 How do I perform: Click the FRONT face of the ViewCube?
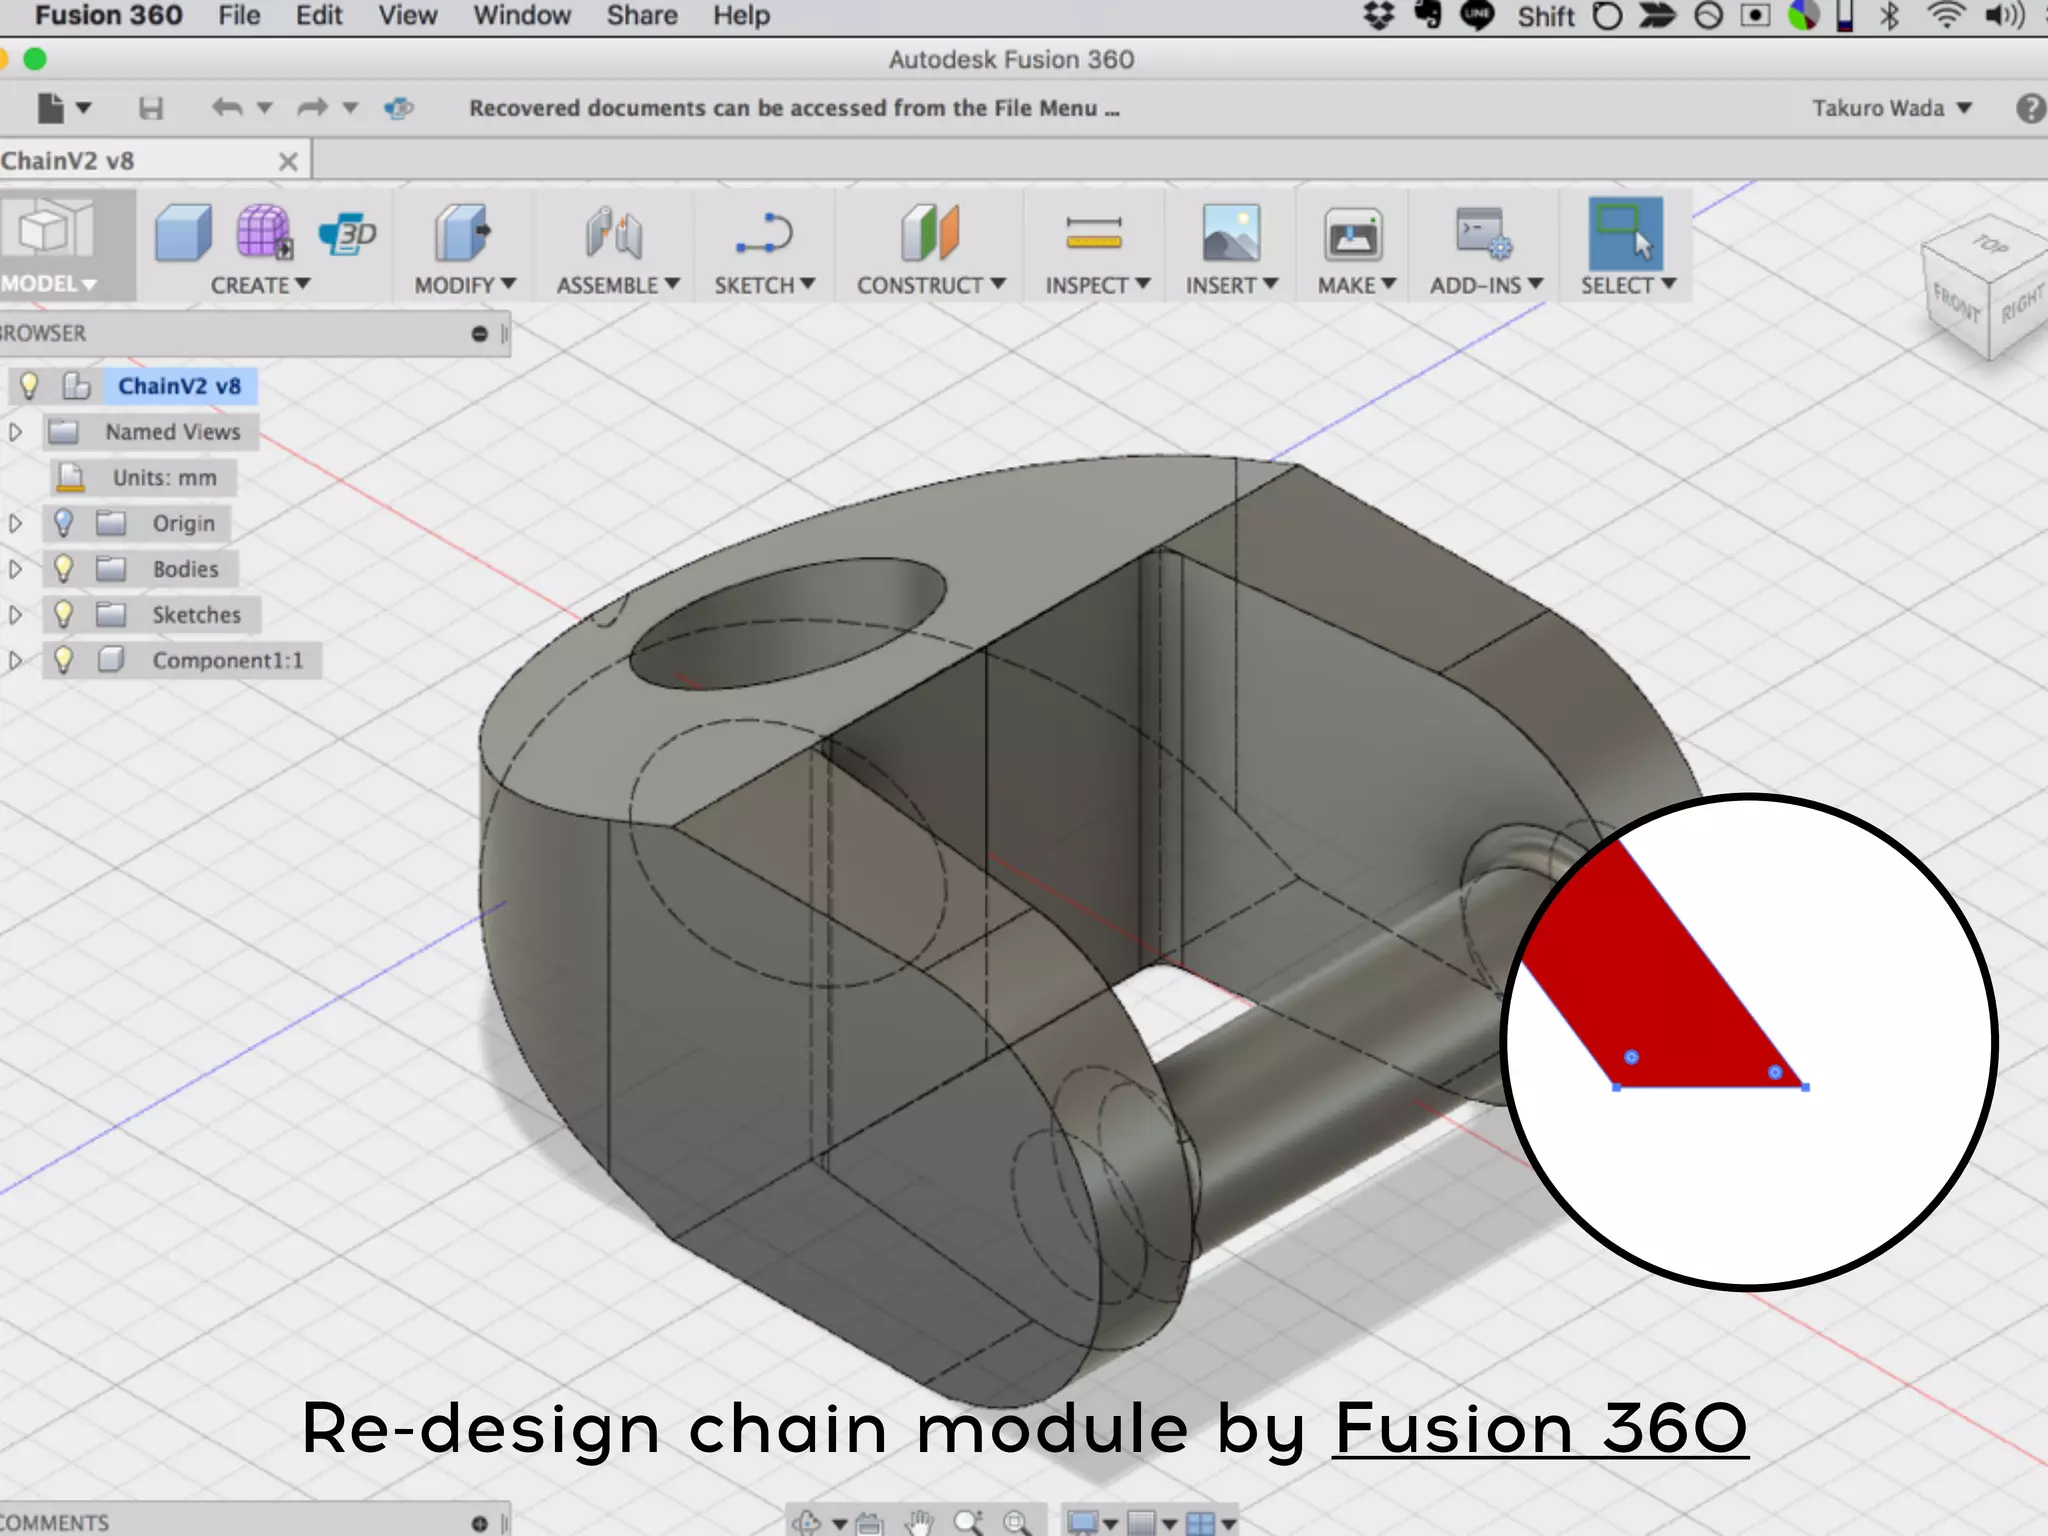click(1955, 301)
